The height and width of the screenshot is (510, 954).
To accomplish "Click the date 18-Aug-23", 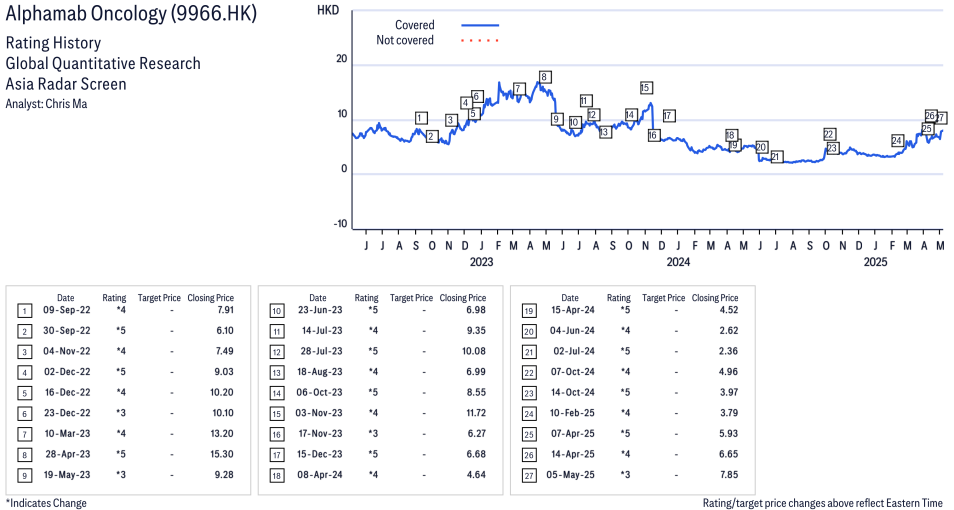I will (319, 372).
